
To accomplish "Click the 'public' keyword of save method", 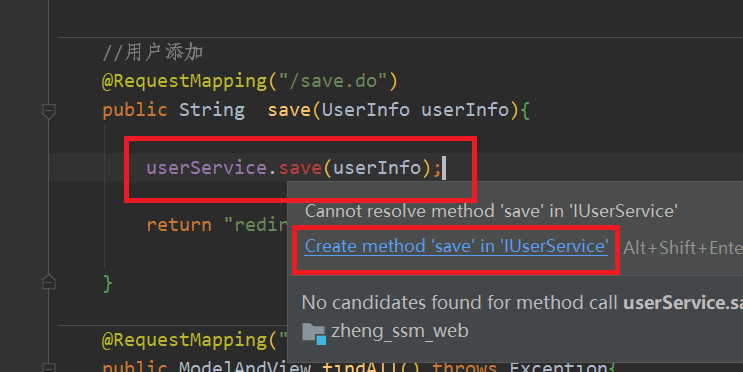I will (135, 110).
